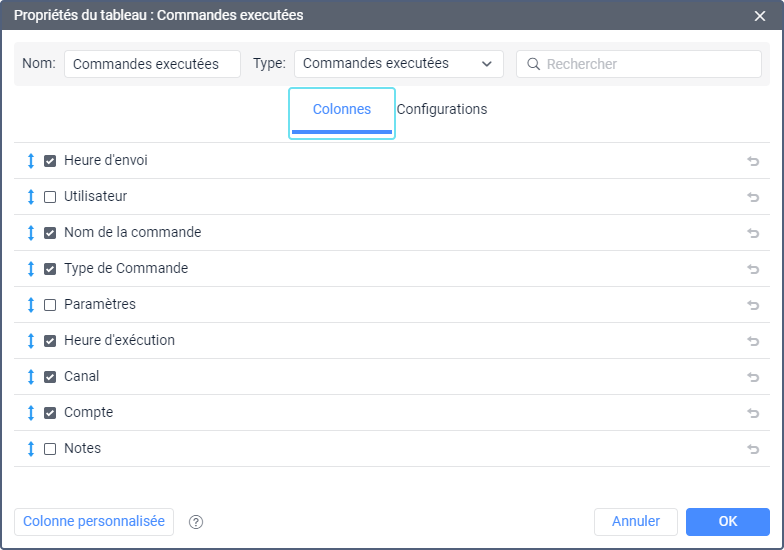Click the reset arrow for Type de Commande
Viewport: 784px width, 550px height.
tap(753, 269)
